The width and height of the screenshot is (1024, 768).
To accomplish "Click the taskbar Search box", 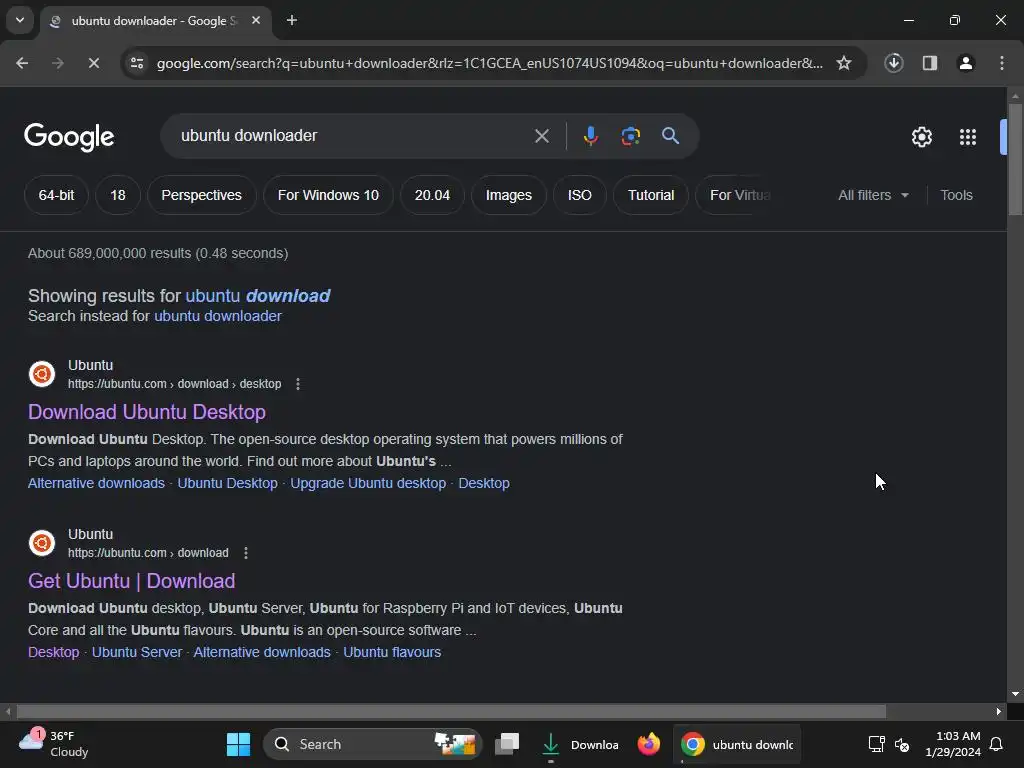I will 372,744.
